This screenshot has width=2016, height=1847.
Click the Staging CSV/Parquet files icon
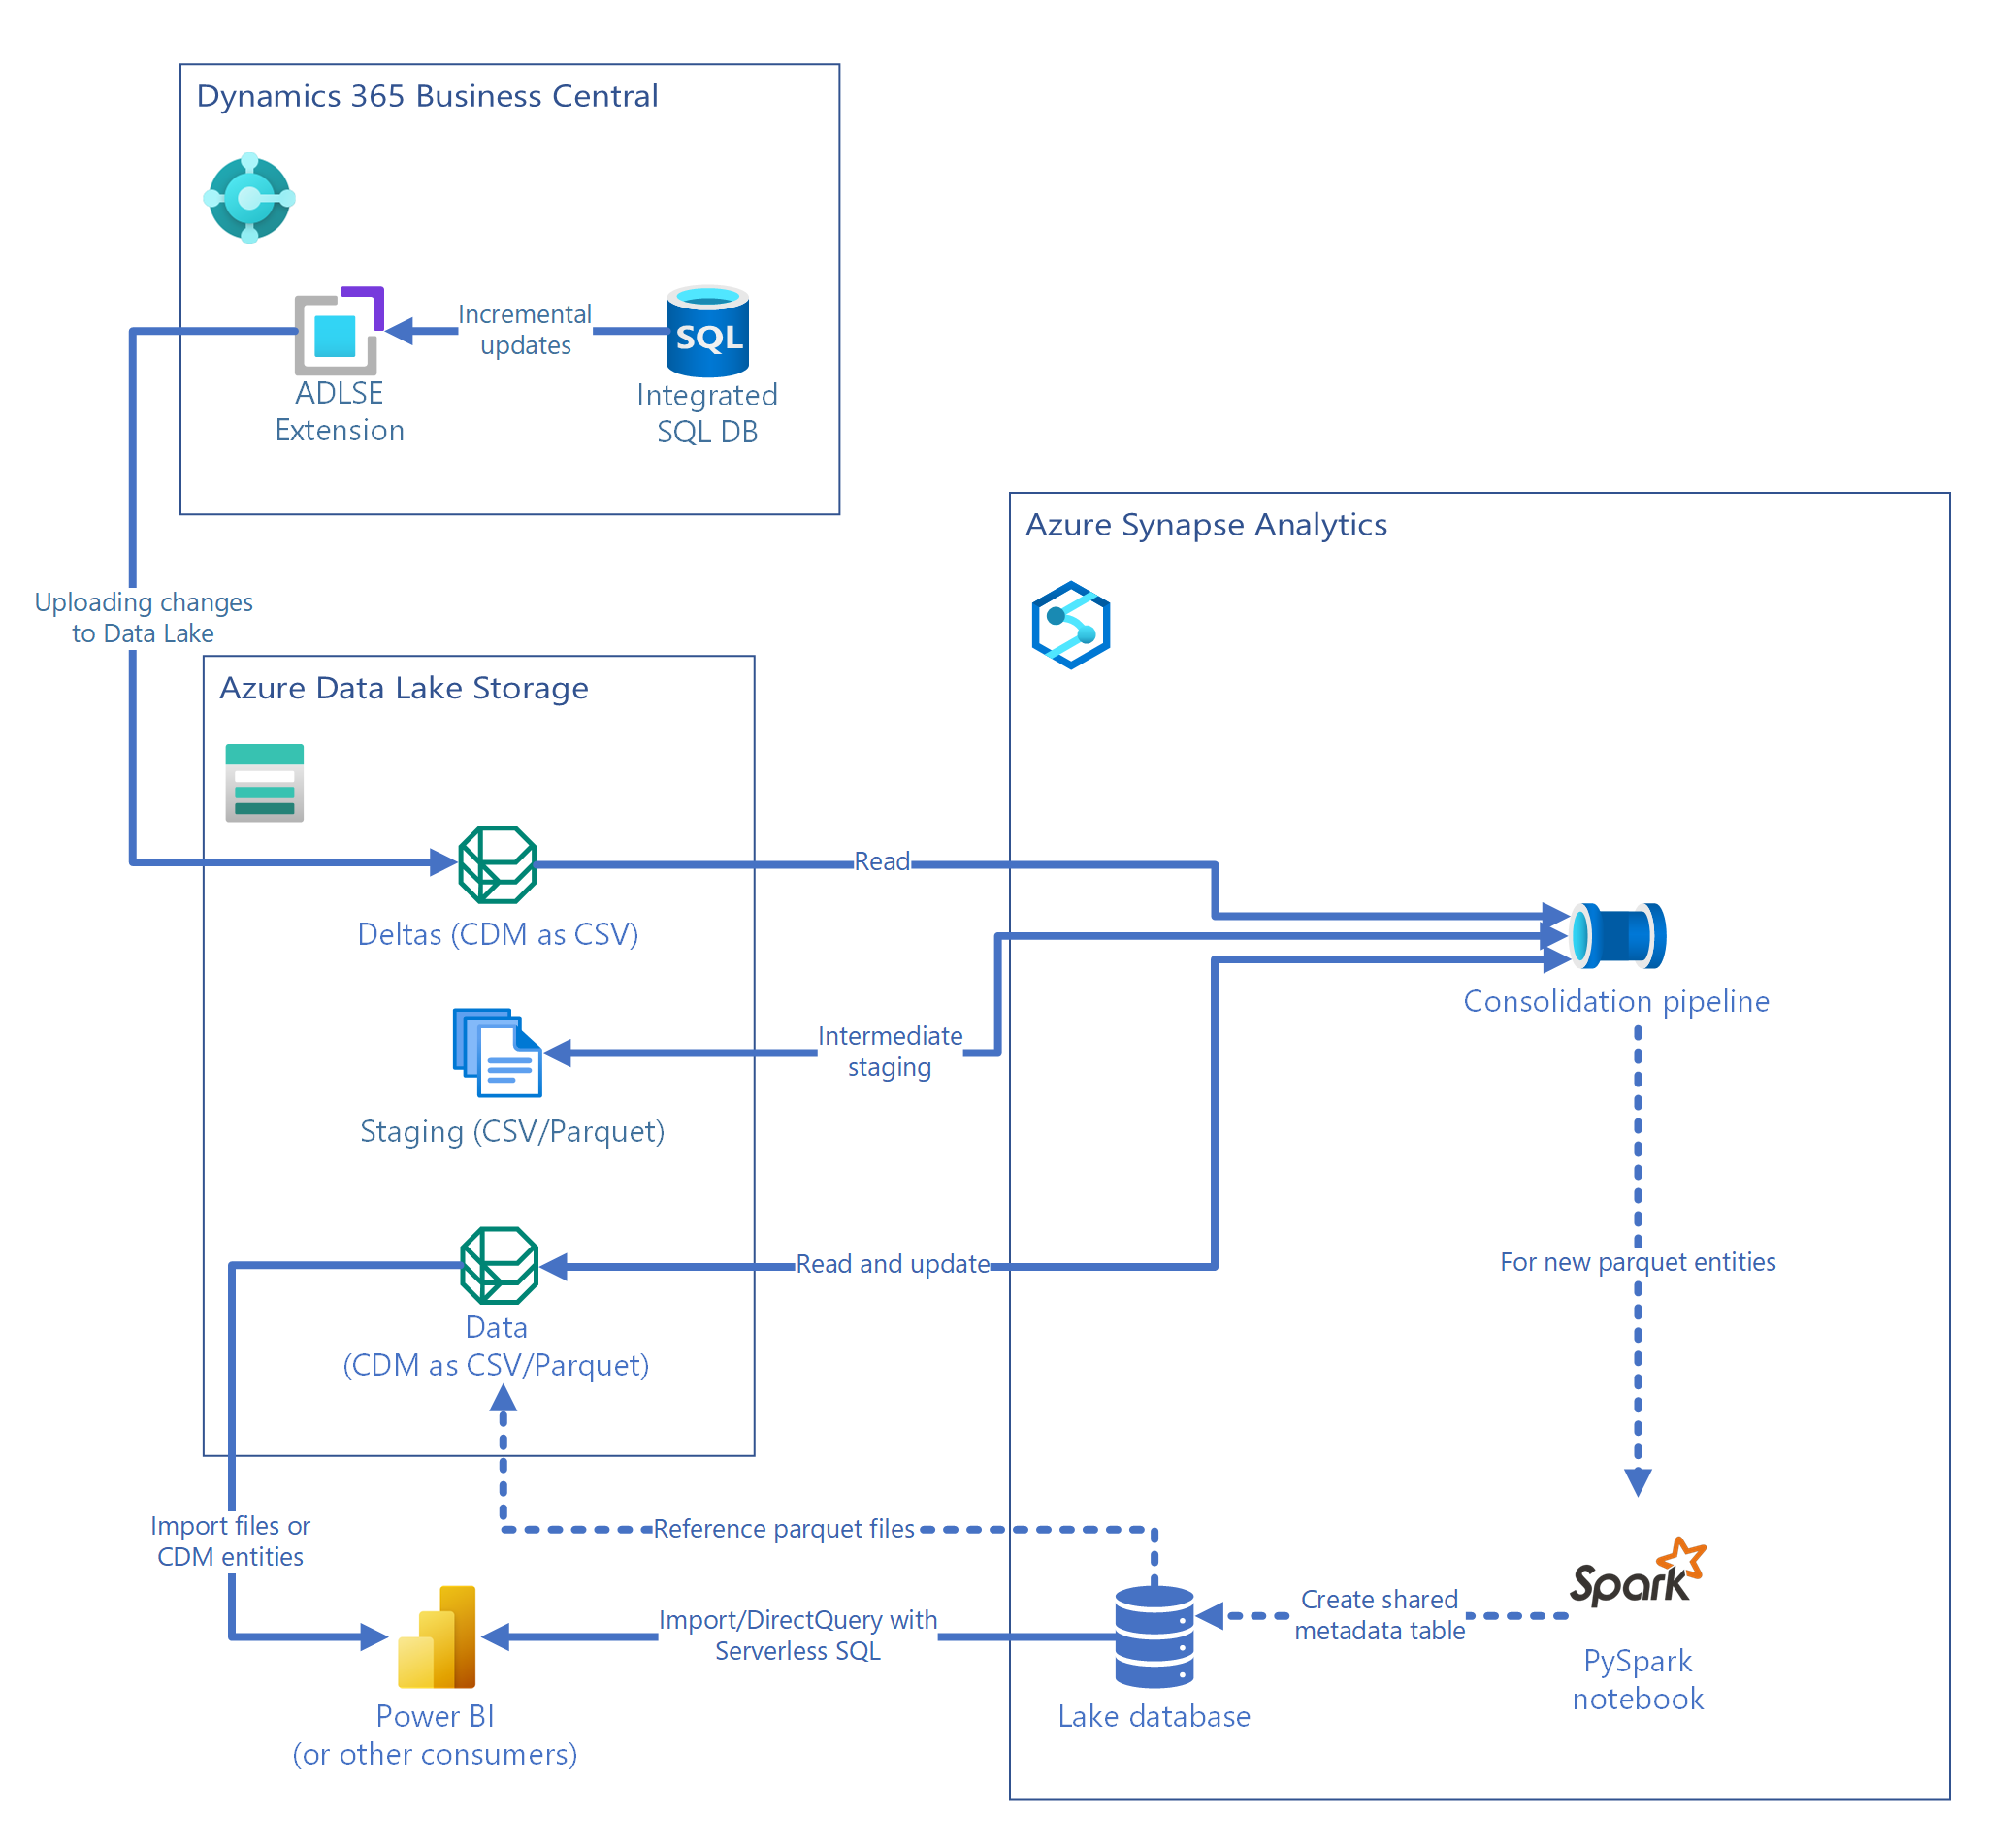(497, 1052)
